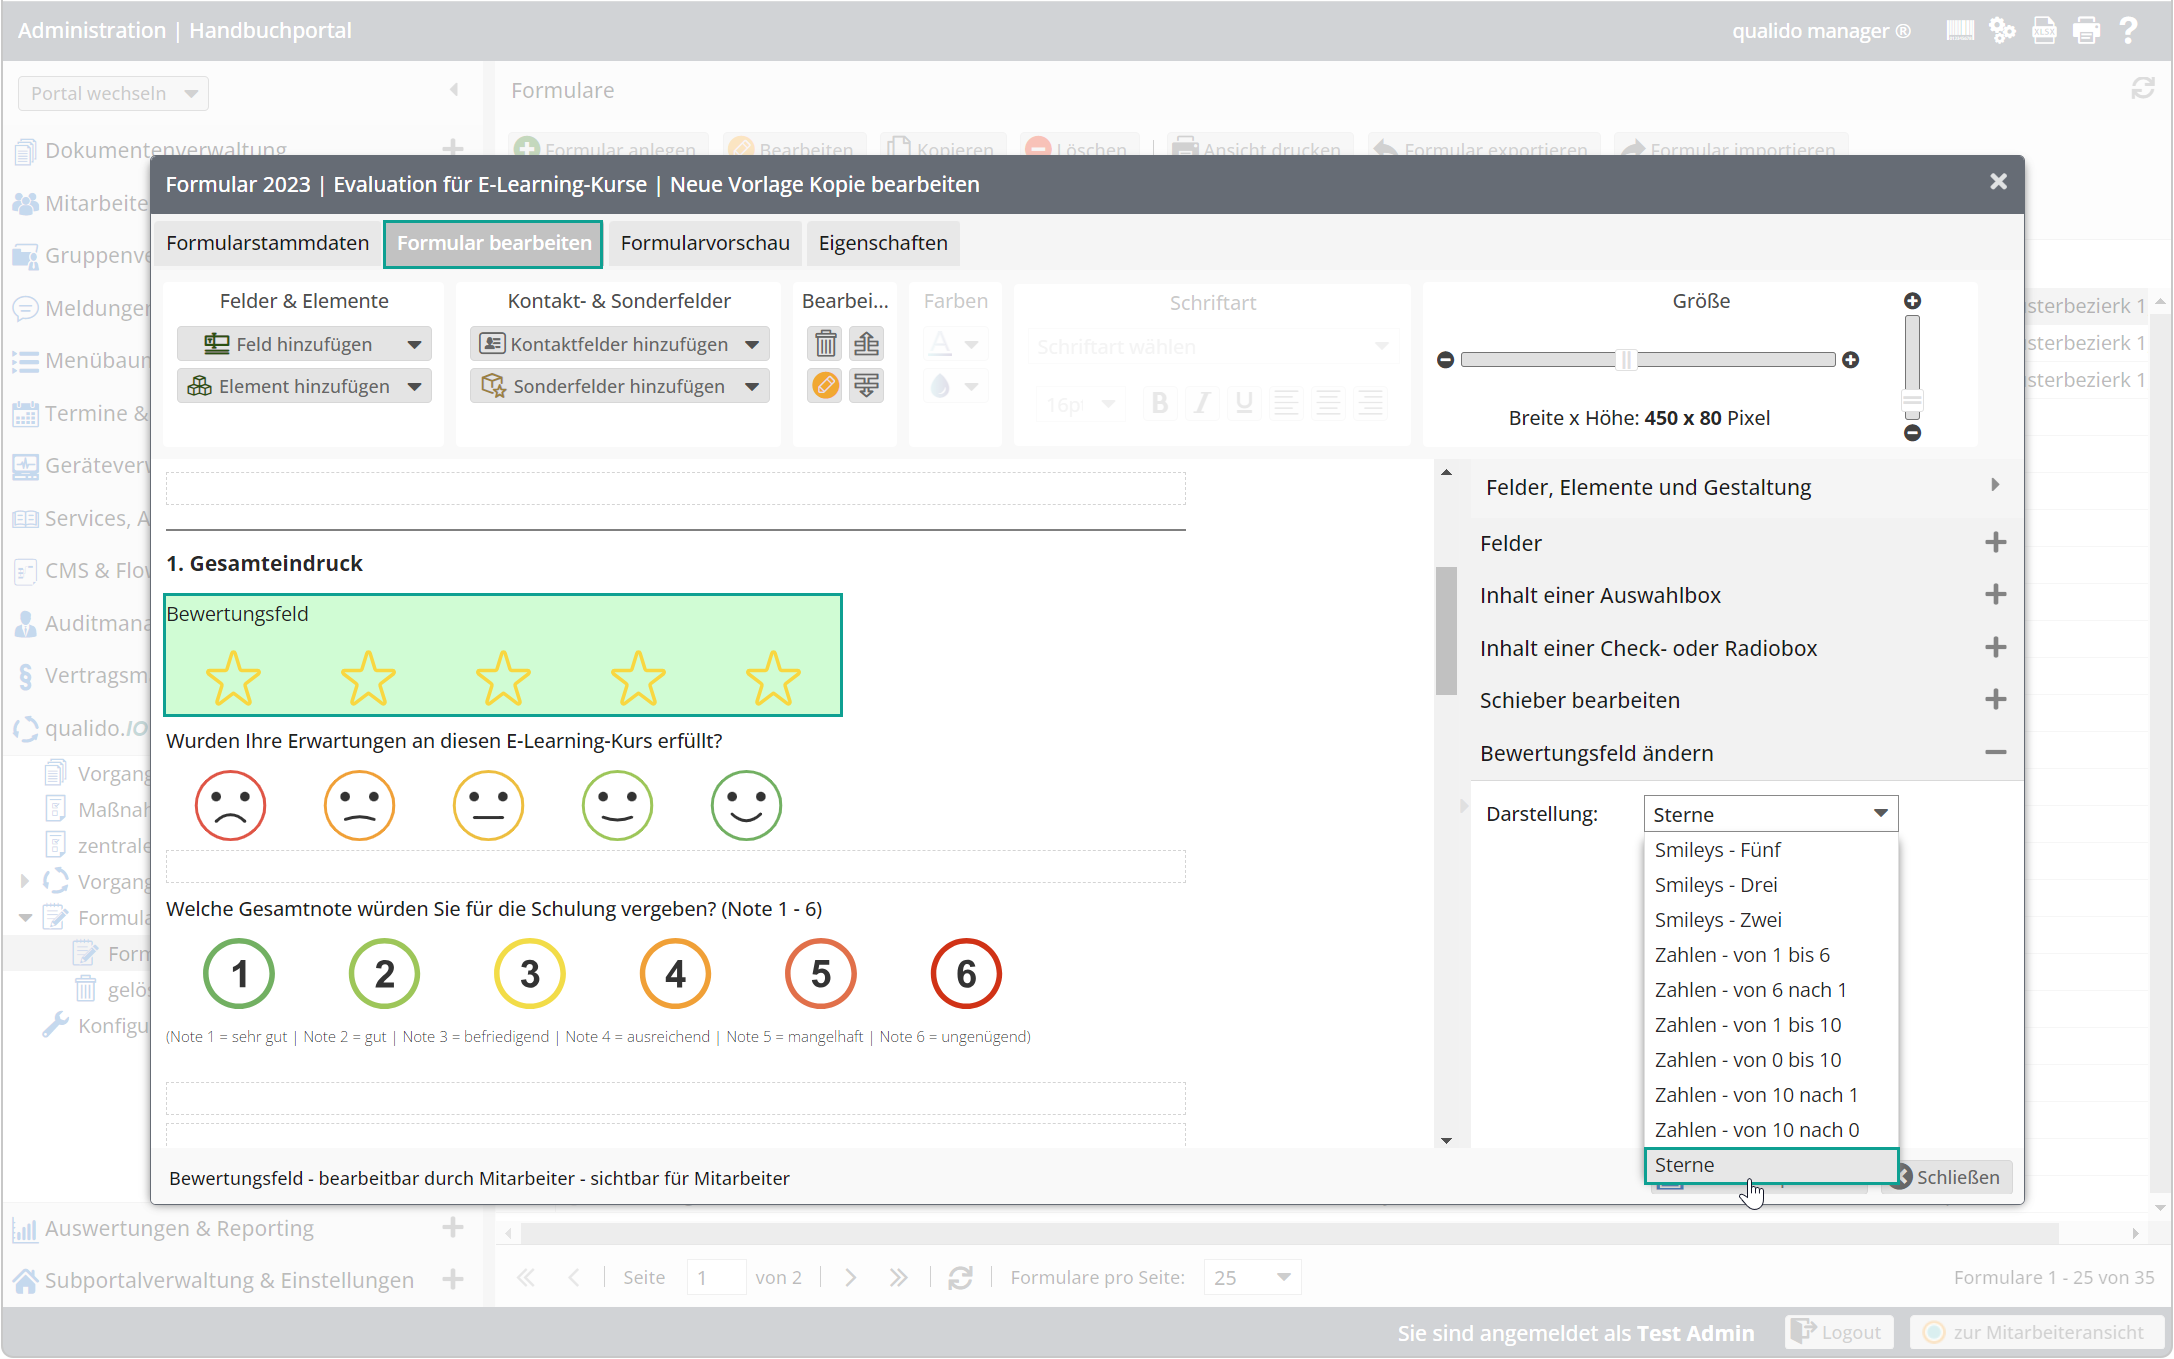Screen dimensions: 2174x1359
Task: Click the printer icon in top header
Action: click(x=2086, y=30)
